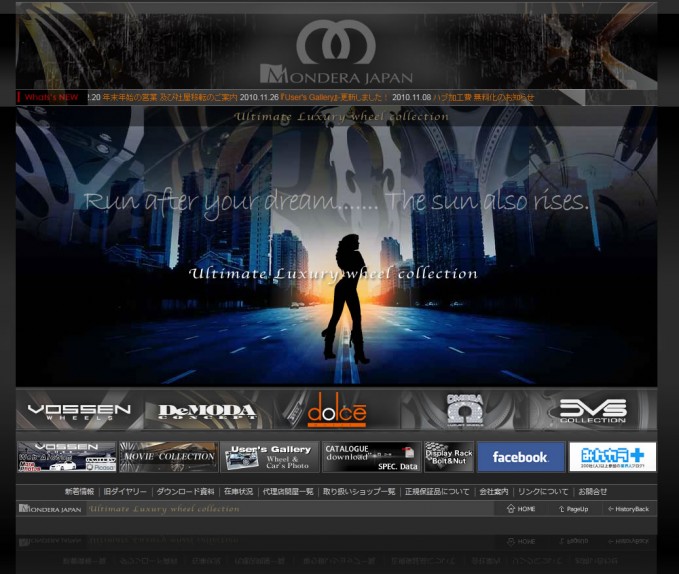Image resolution: width=679 pixels, height=574 pixels.
Task: Visit the facebook page button
Action: pyautogui.click(x=521, y=457)
